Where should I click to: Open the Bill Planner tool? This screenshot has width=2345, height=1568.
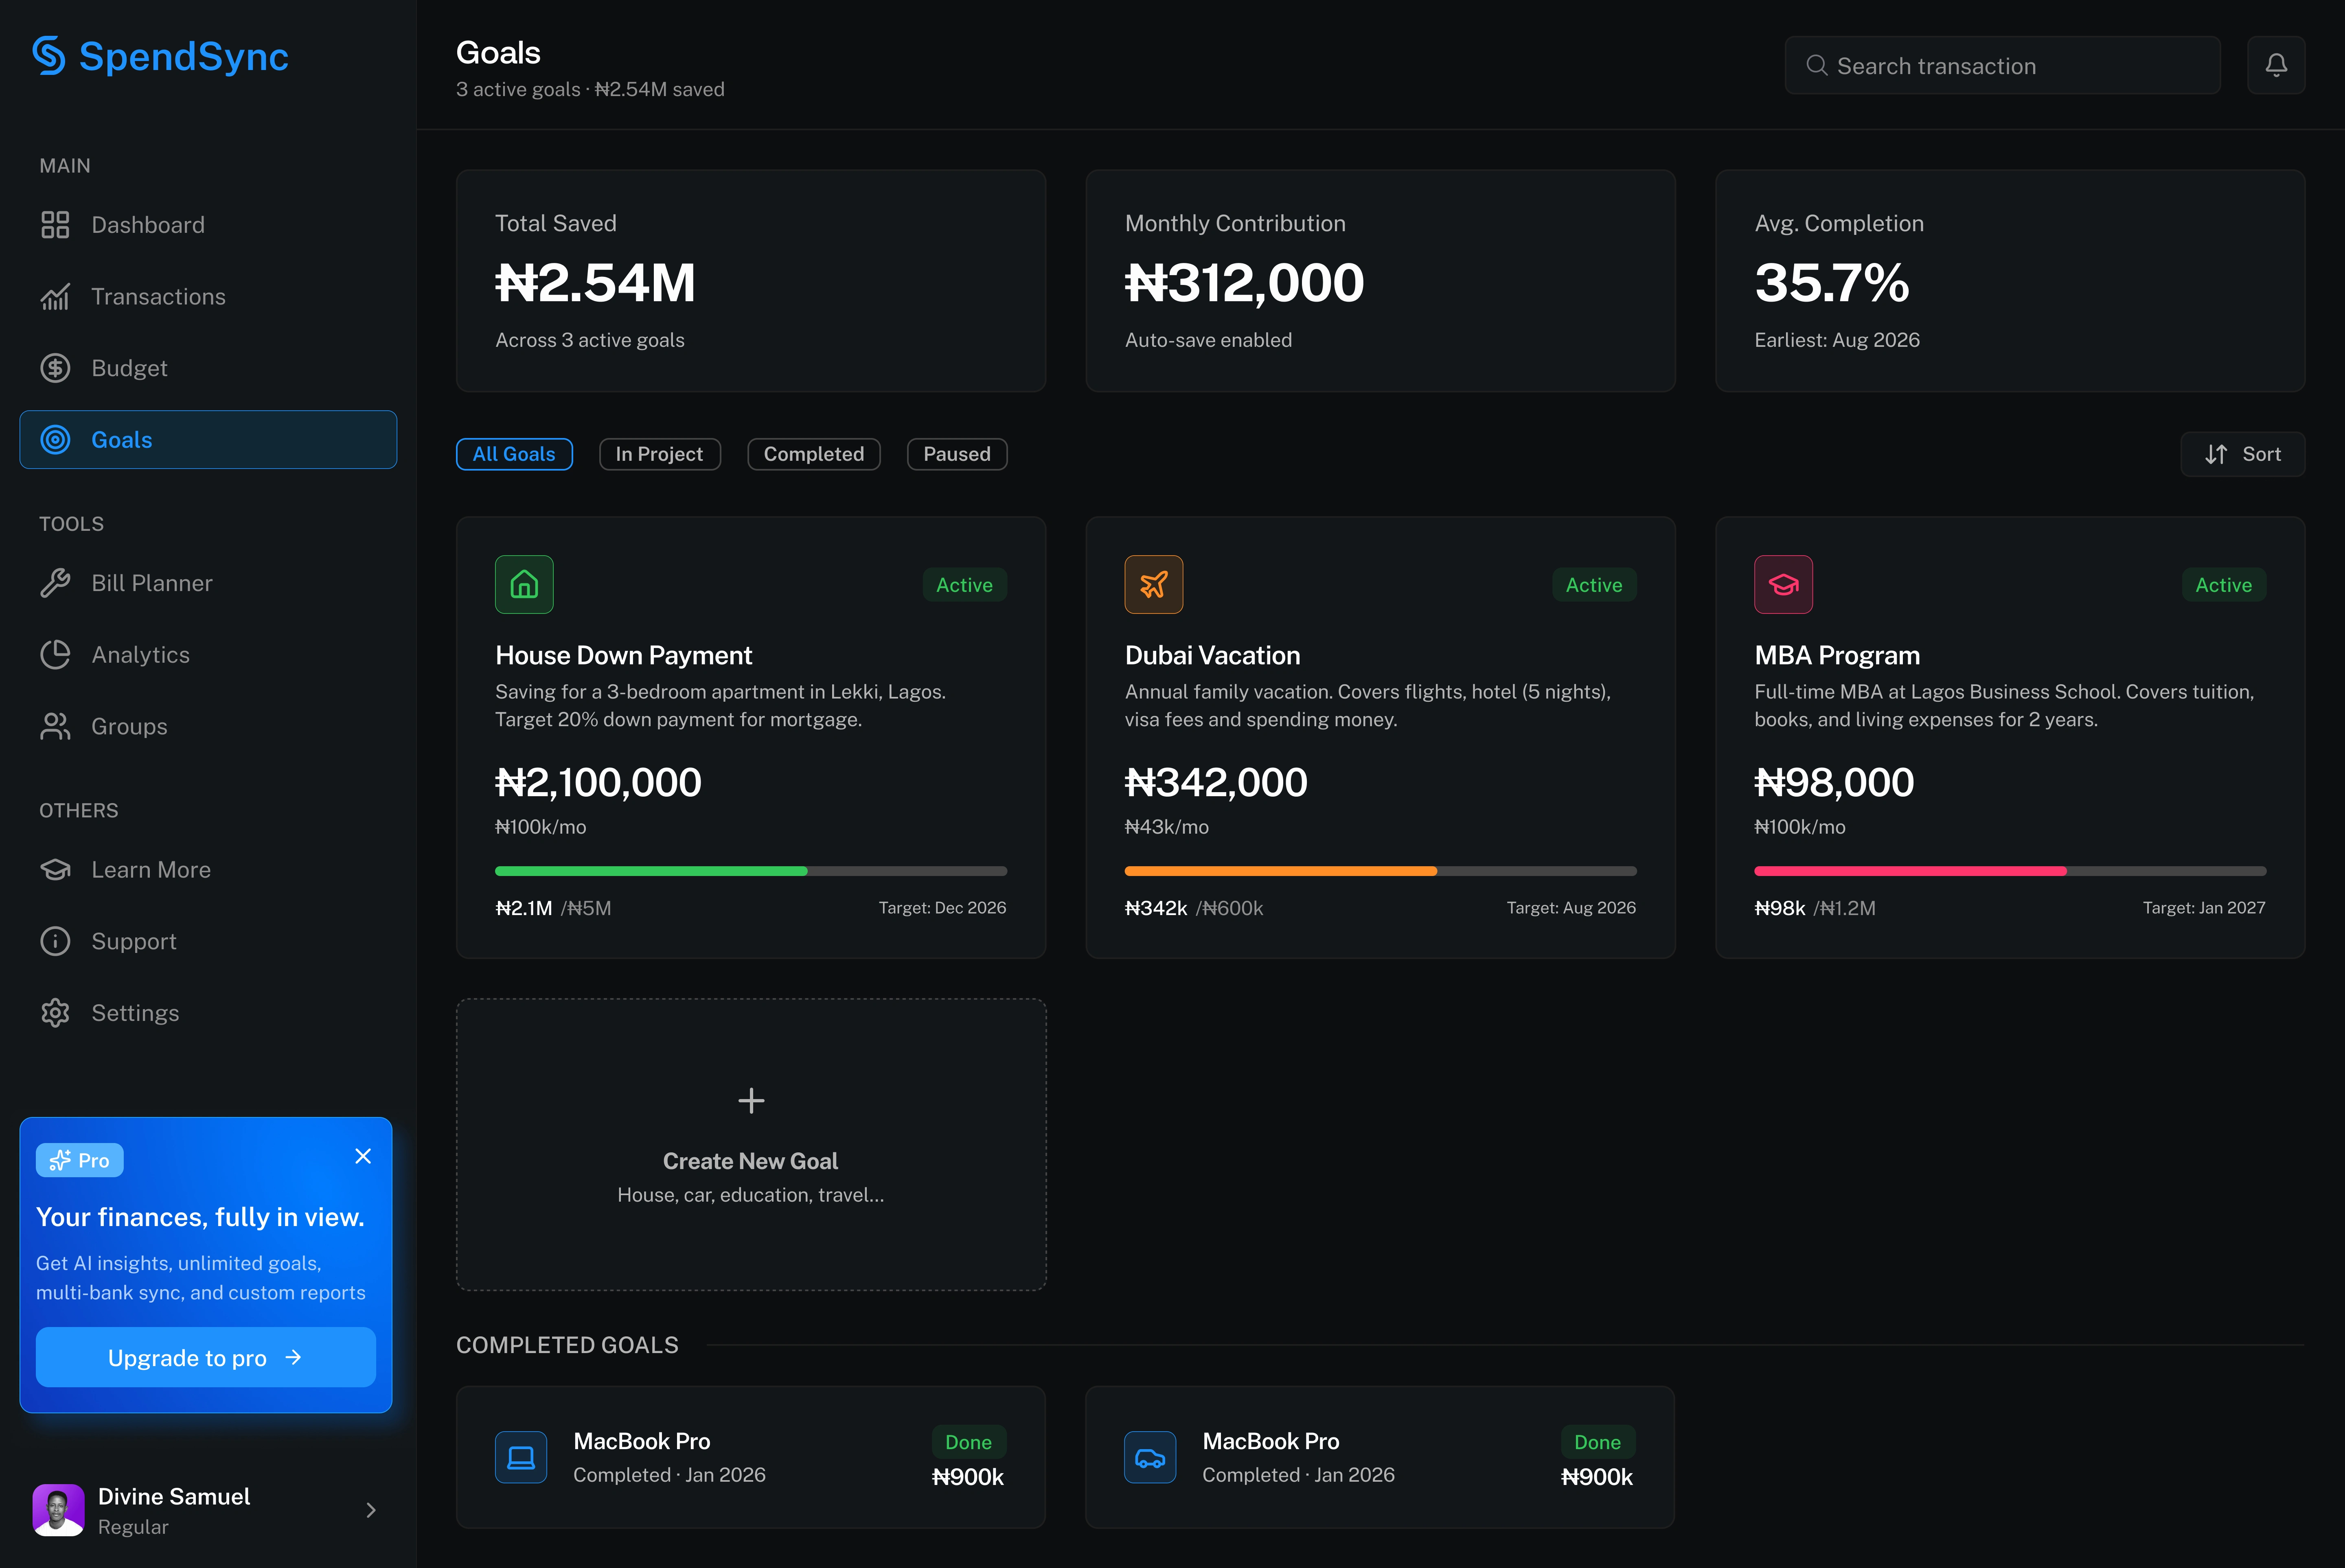(151, 583)
